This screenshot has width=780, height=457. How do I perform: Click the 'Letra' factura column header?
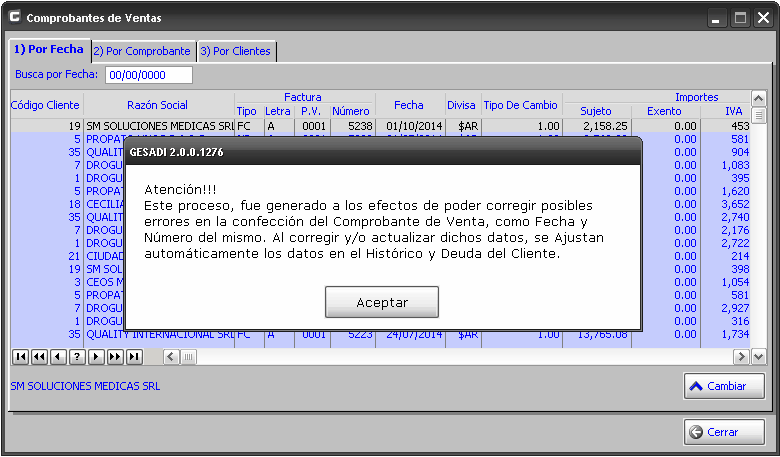pos(278,111)
